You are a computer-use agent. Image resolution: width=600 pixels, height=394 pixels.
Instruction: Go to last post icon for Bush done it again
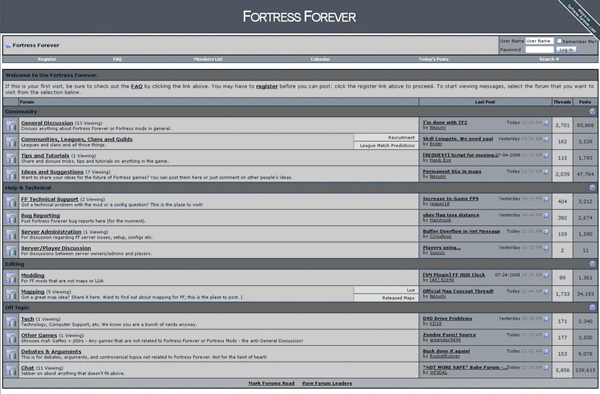546,351
